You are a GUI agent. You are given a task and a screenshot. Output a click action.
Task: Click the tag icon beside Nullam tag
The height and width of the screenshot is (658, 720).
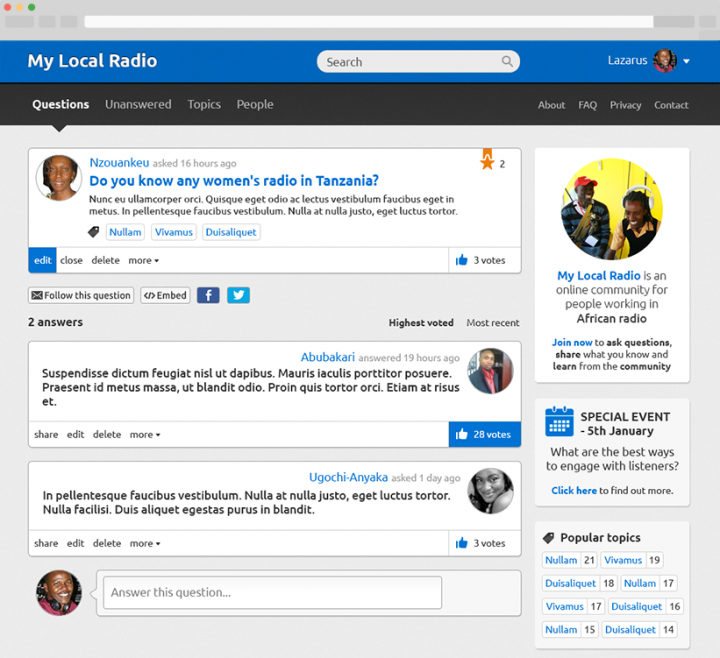(94, 232)
